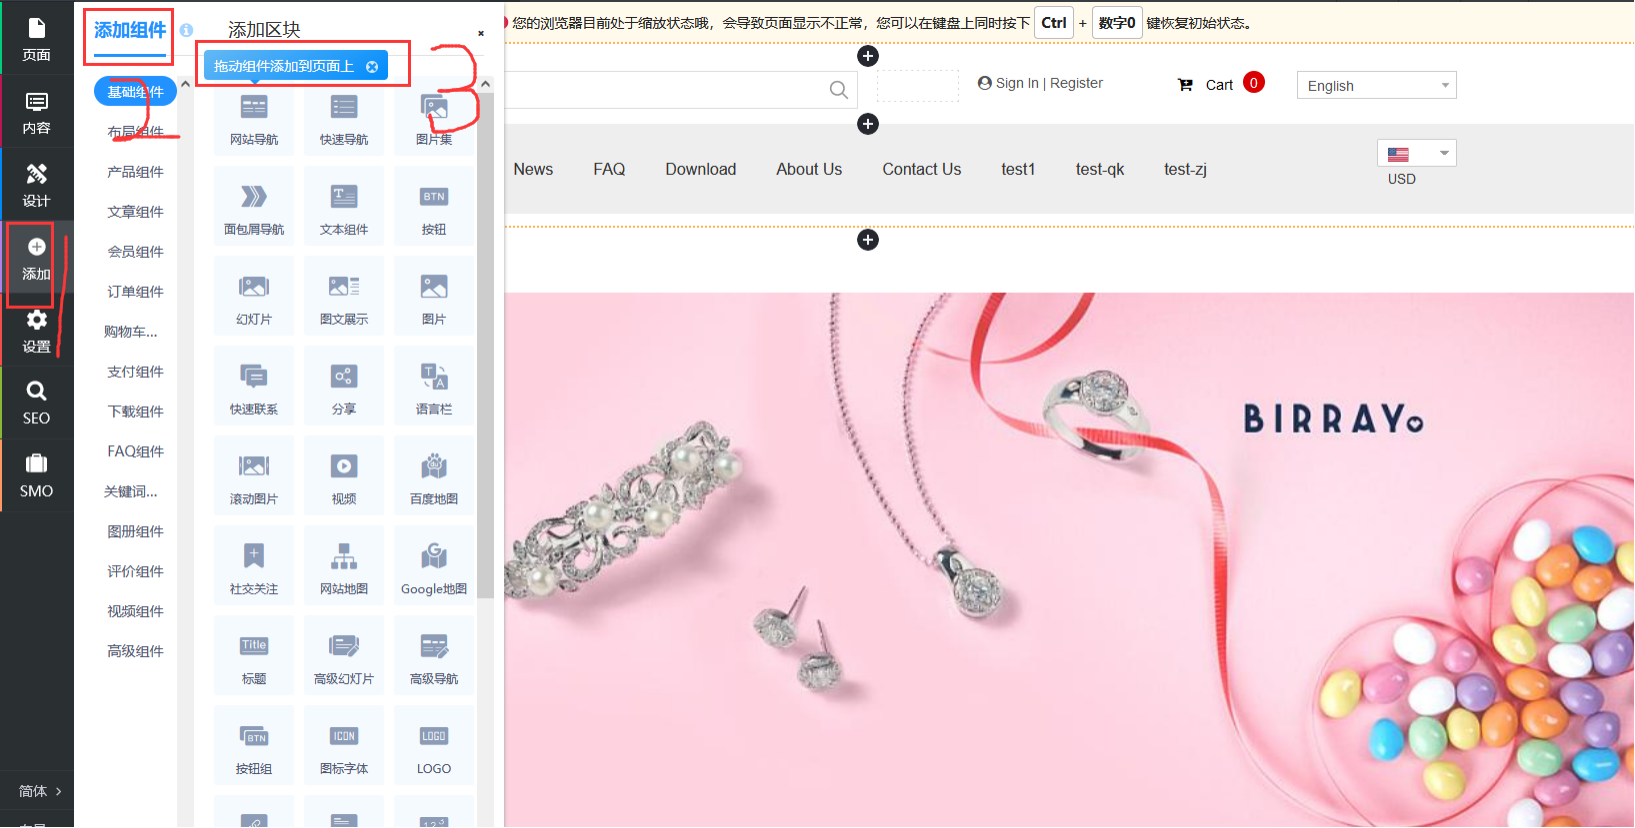This screenshot has height=828, width=1635.
Task: Open the SEO sidebar section
Action: click(x=36, y=403)
